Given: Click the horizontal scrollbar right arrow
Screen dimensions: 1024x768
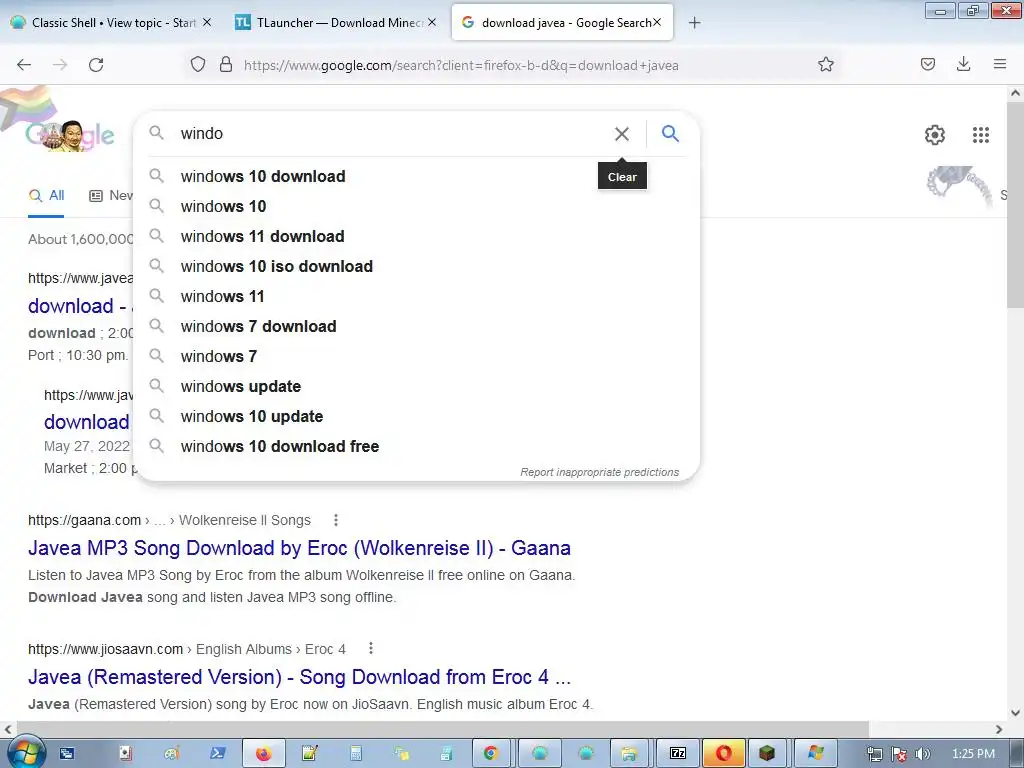Looking at the screenshot, I should click(x=999, y=729).
